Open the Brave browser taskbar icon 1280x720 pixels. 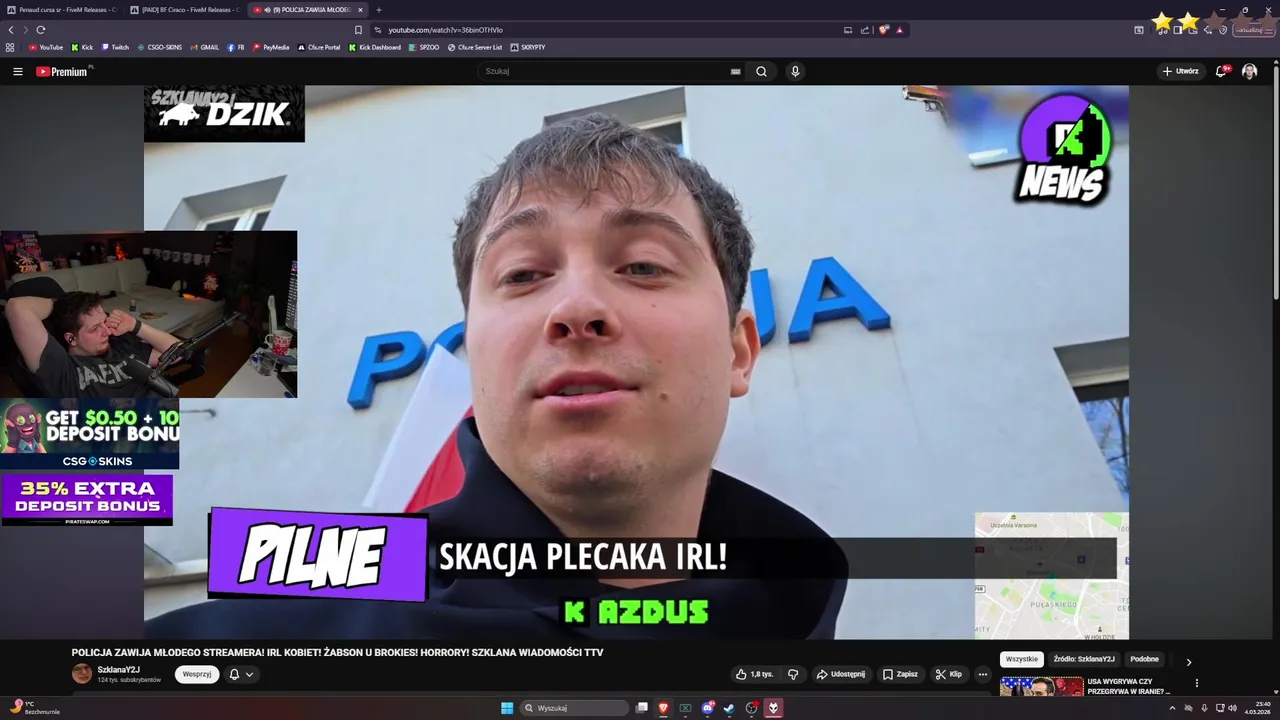[663, 708]
